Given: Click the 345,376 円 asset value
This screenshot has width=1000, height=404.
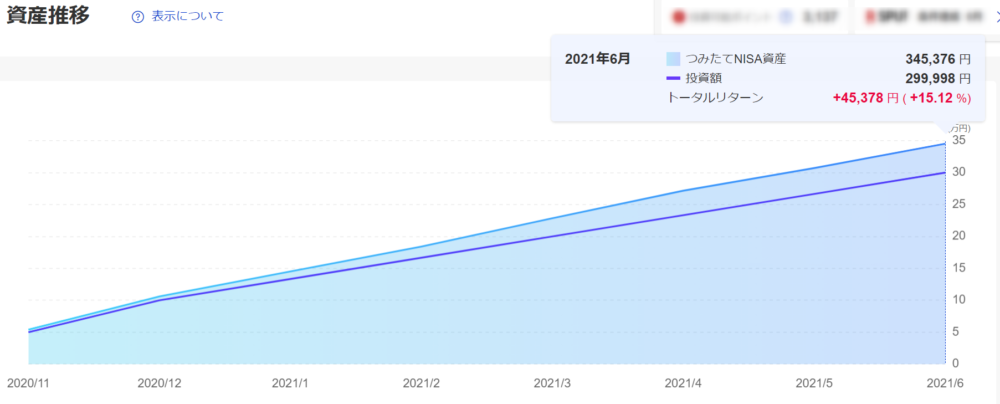Looking at the screenshot, I should 938,59.
